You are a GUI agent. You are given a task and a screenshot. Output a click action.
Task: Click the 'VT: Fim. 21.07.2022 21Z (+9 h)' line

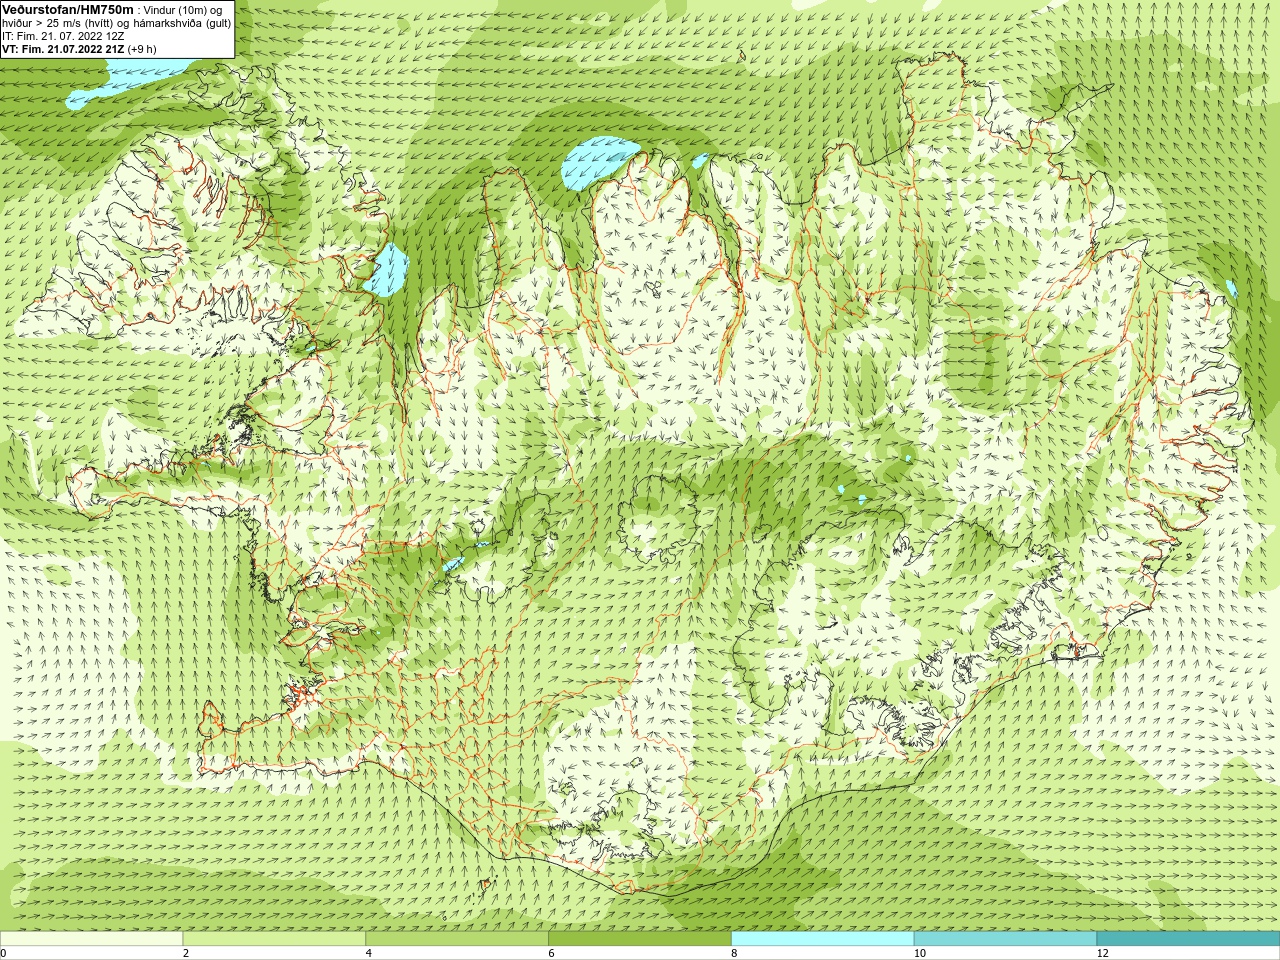79,49
